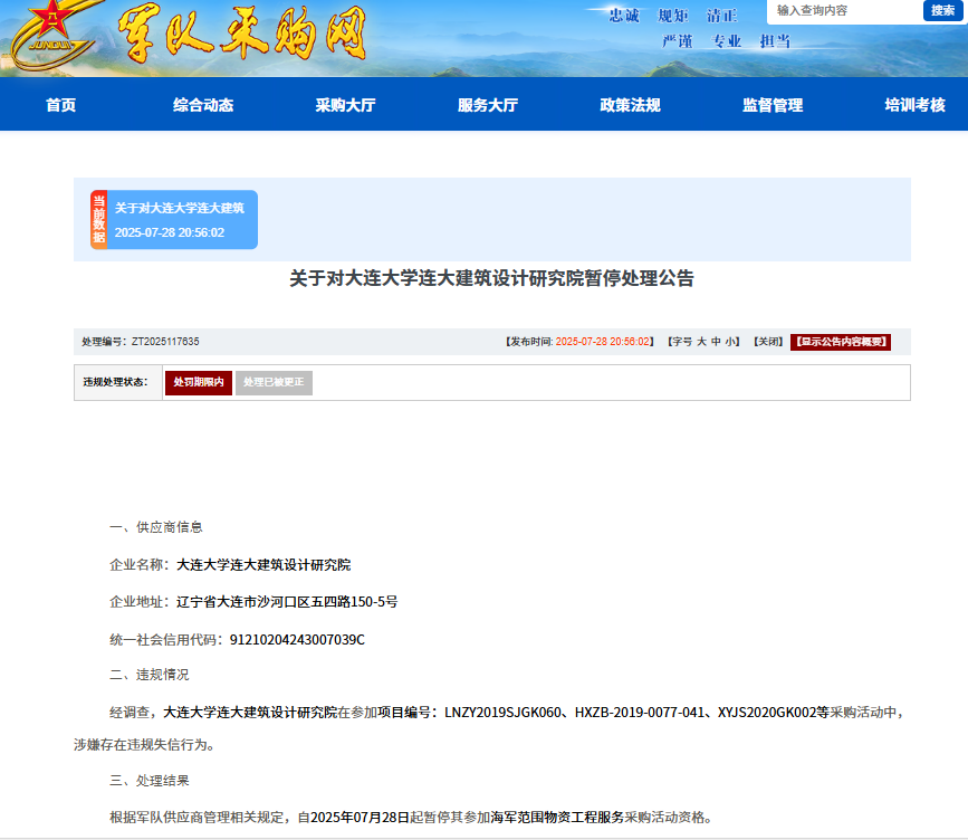The image size is (968, 840).
Task: Click the credit code 91210204243007039C
Action: (x=297, y=639)
